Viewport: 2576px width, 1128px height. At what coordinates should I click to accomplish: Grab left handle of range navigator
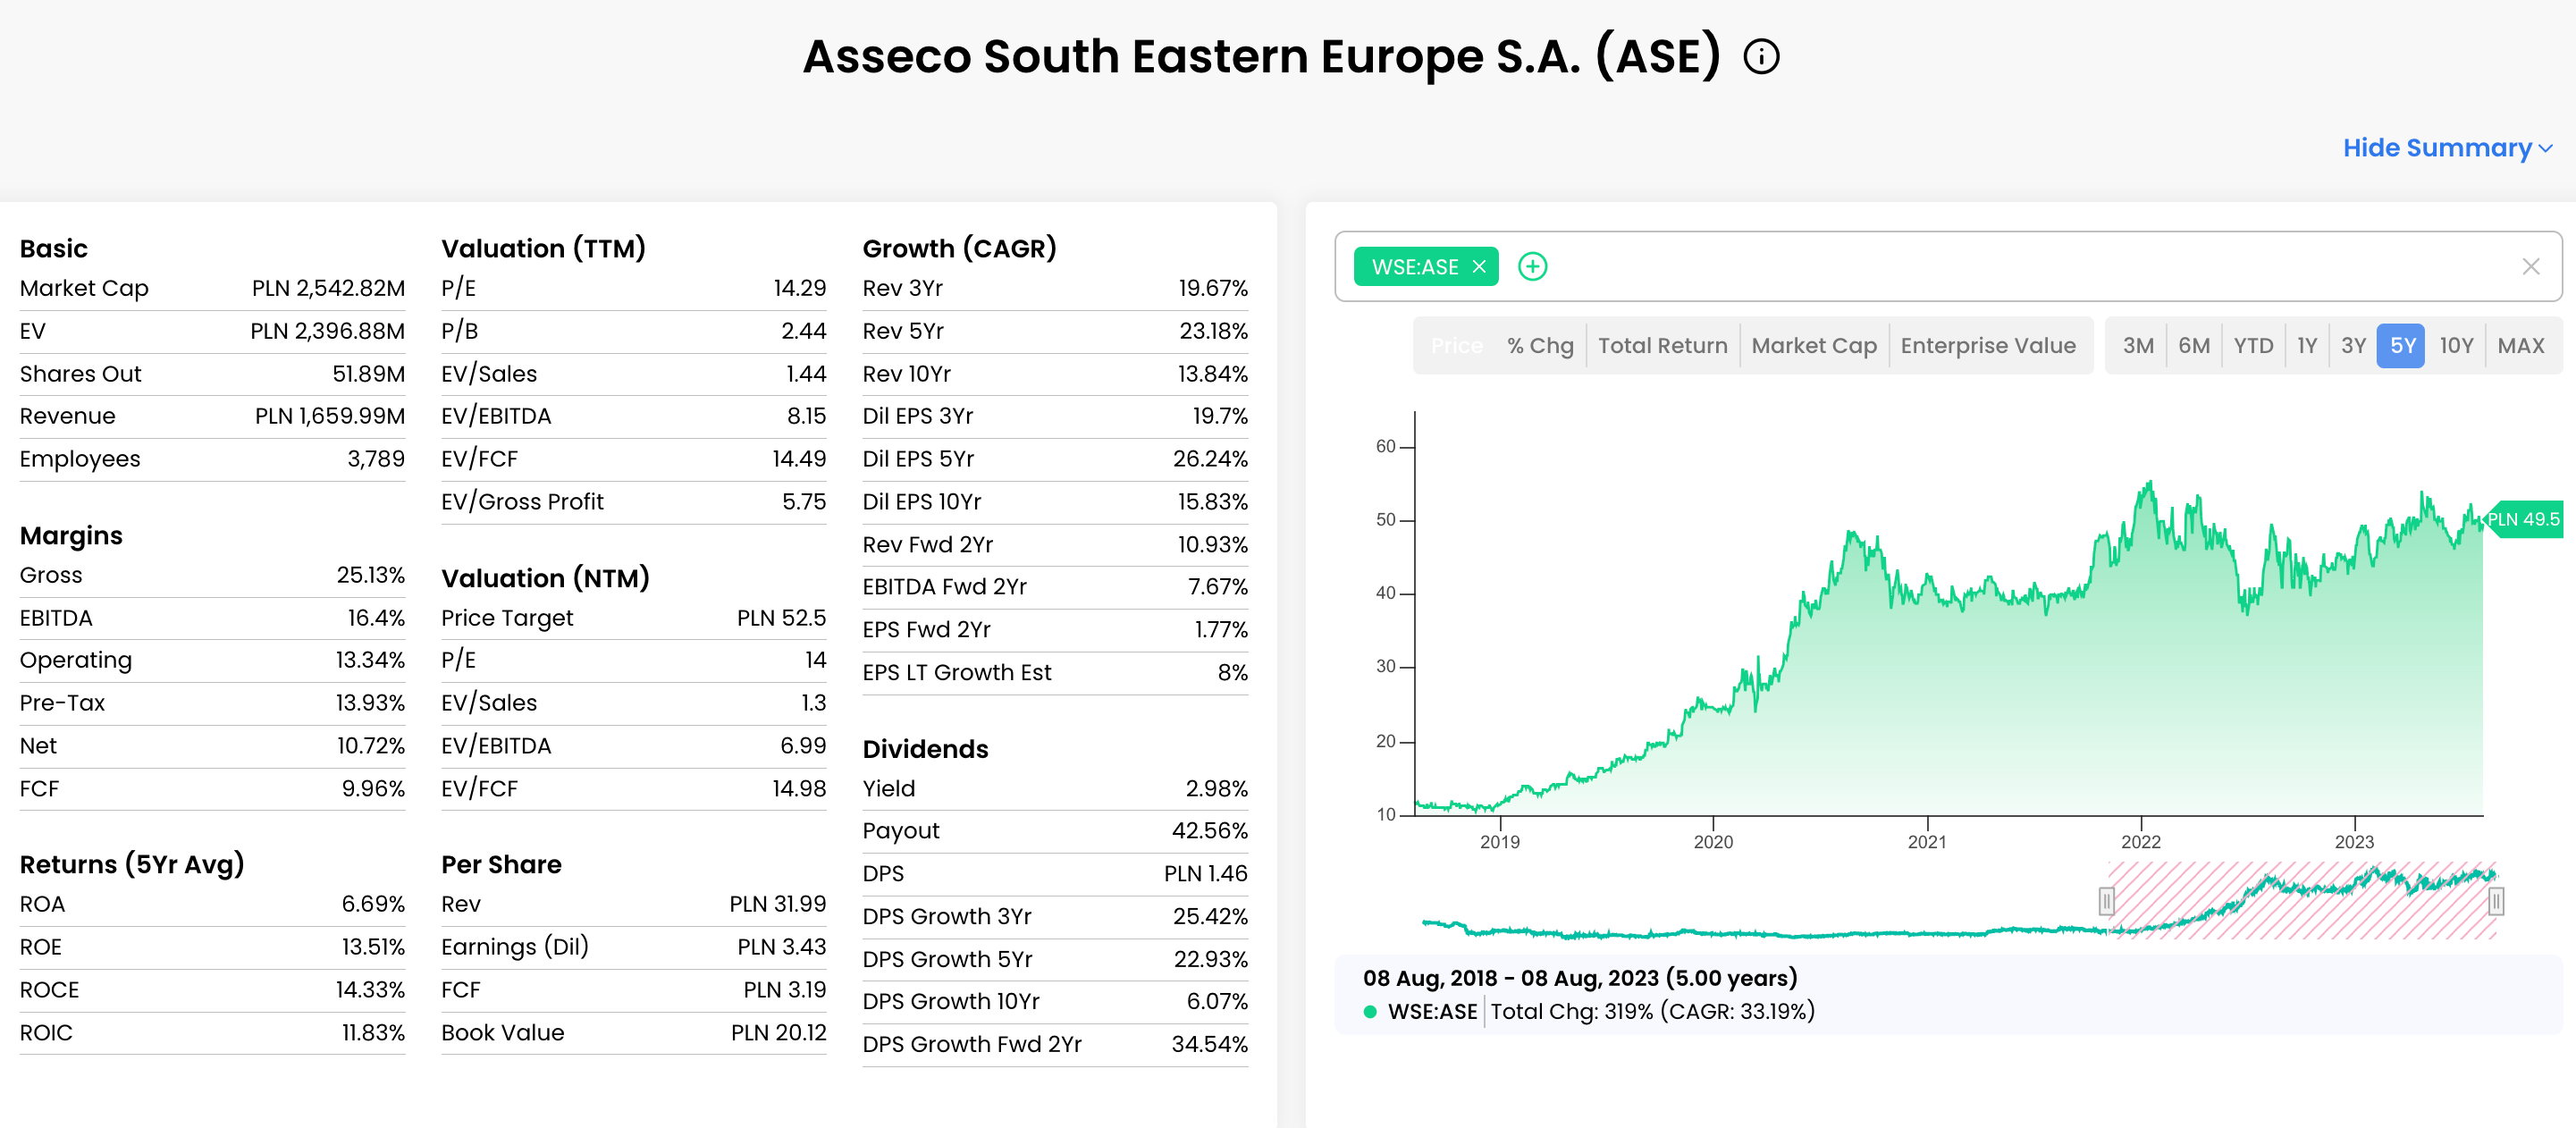pyautogui.click(x=2106, y=901)
